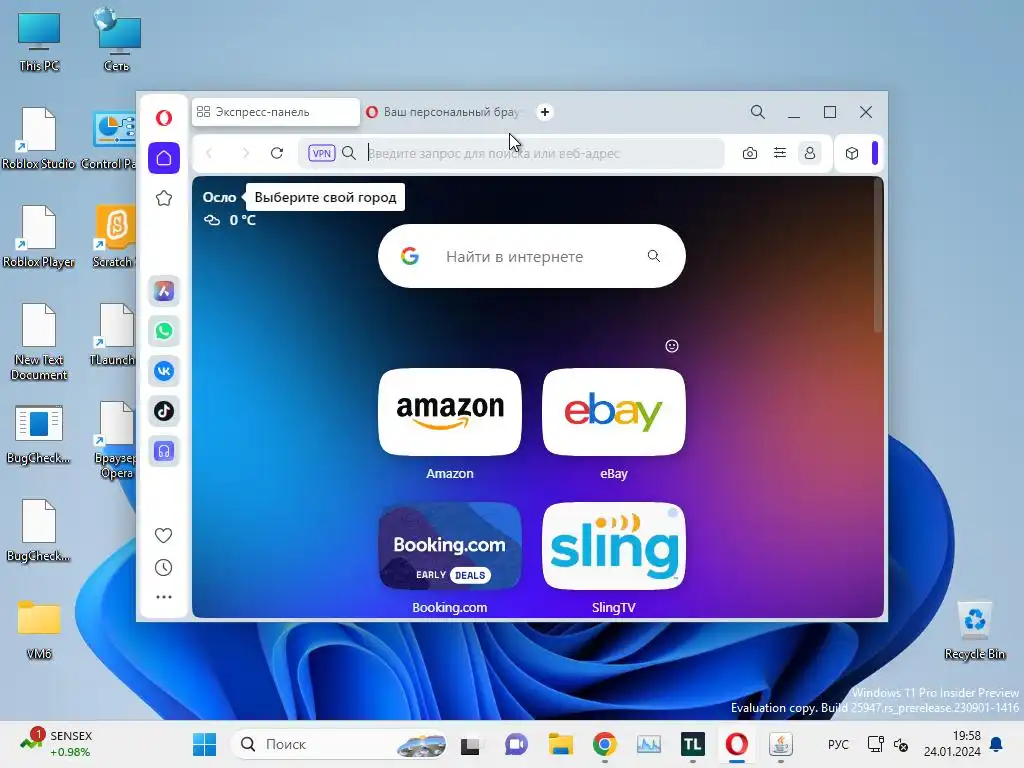1024x768 pixels.
Task: Open the eBay speed dial tile
Action: [614, 412]
